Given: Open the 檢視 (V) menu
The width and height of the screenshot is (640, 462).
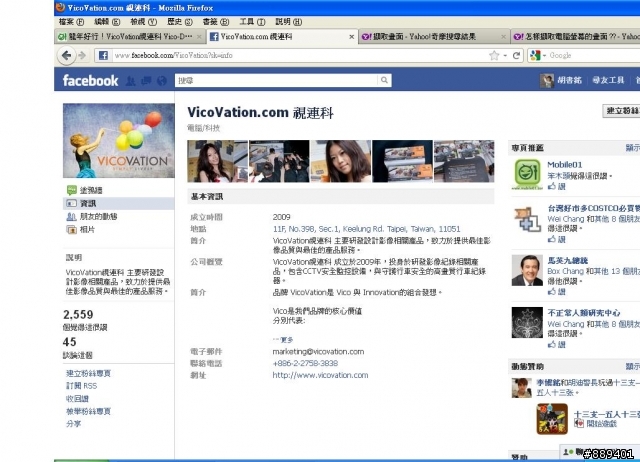Looking at the screenshot, I should click(143, 22).
